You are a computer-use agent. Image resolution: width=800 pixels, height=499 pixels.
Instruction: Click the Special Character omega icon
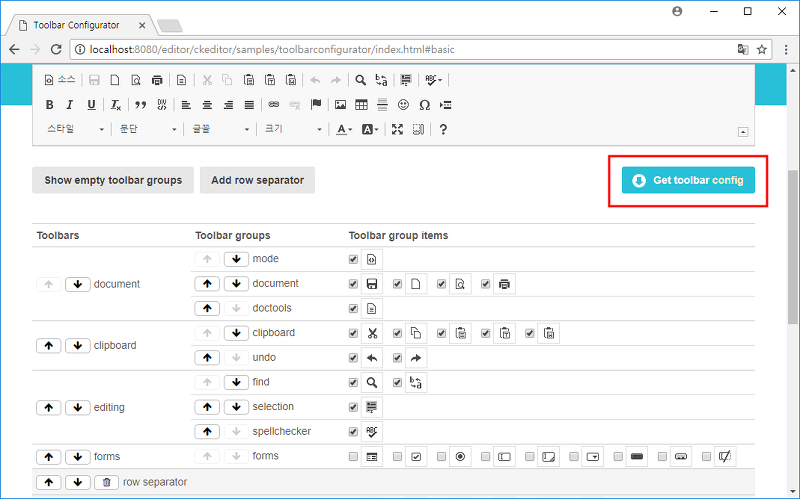(424, 105)
